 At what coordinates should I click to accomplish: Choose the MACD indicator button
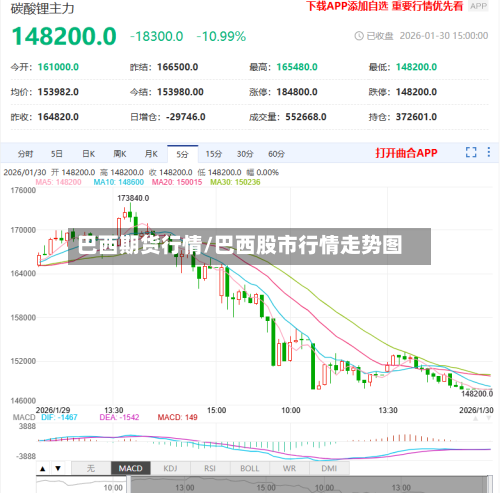coord(131,468)
